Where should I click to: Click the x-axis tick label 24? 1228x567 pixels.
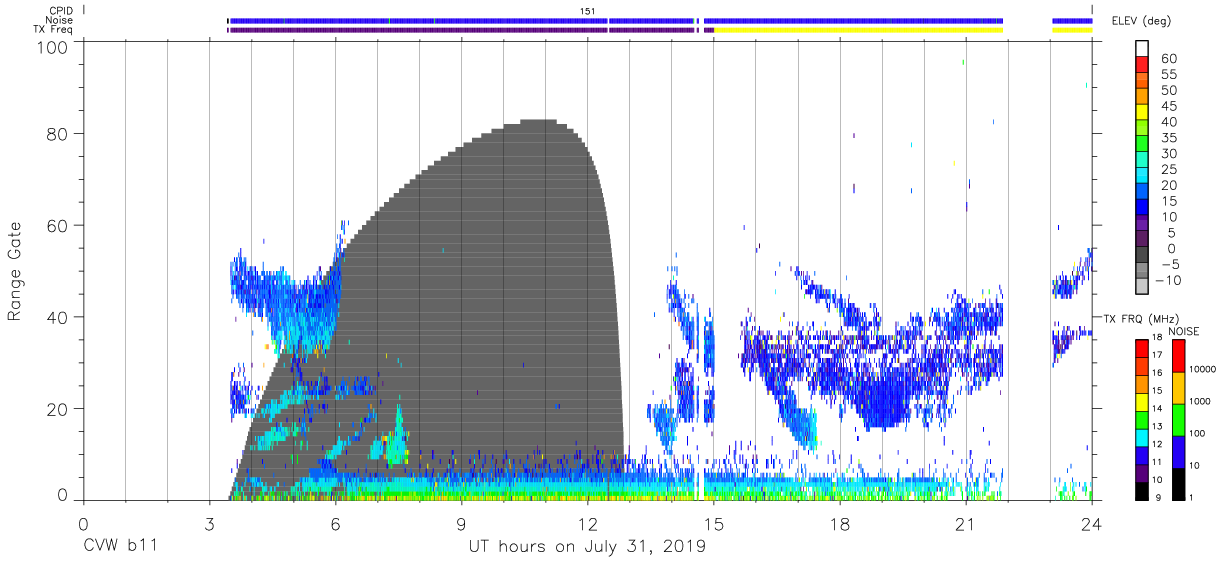point(1091,523)
